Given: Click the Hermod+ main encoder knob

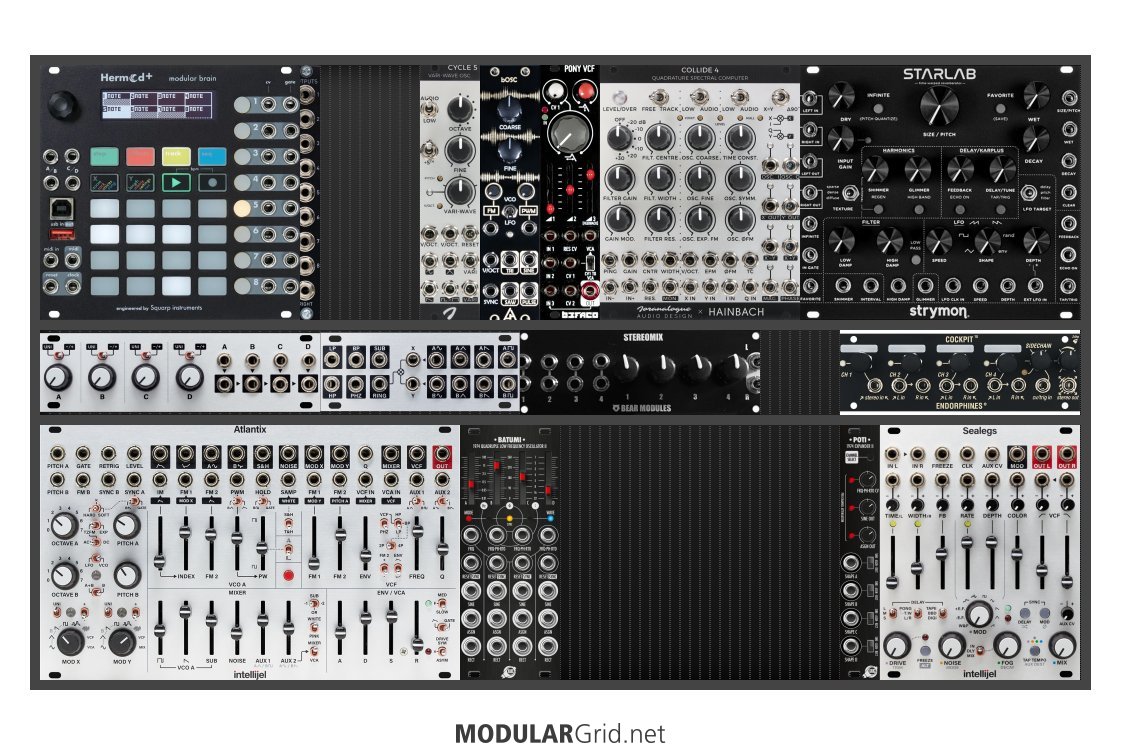Looking at the screenshot, I should click(x=63, y=106).
